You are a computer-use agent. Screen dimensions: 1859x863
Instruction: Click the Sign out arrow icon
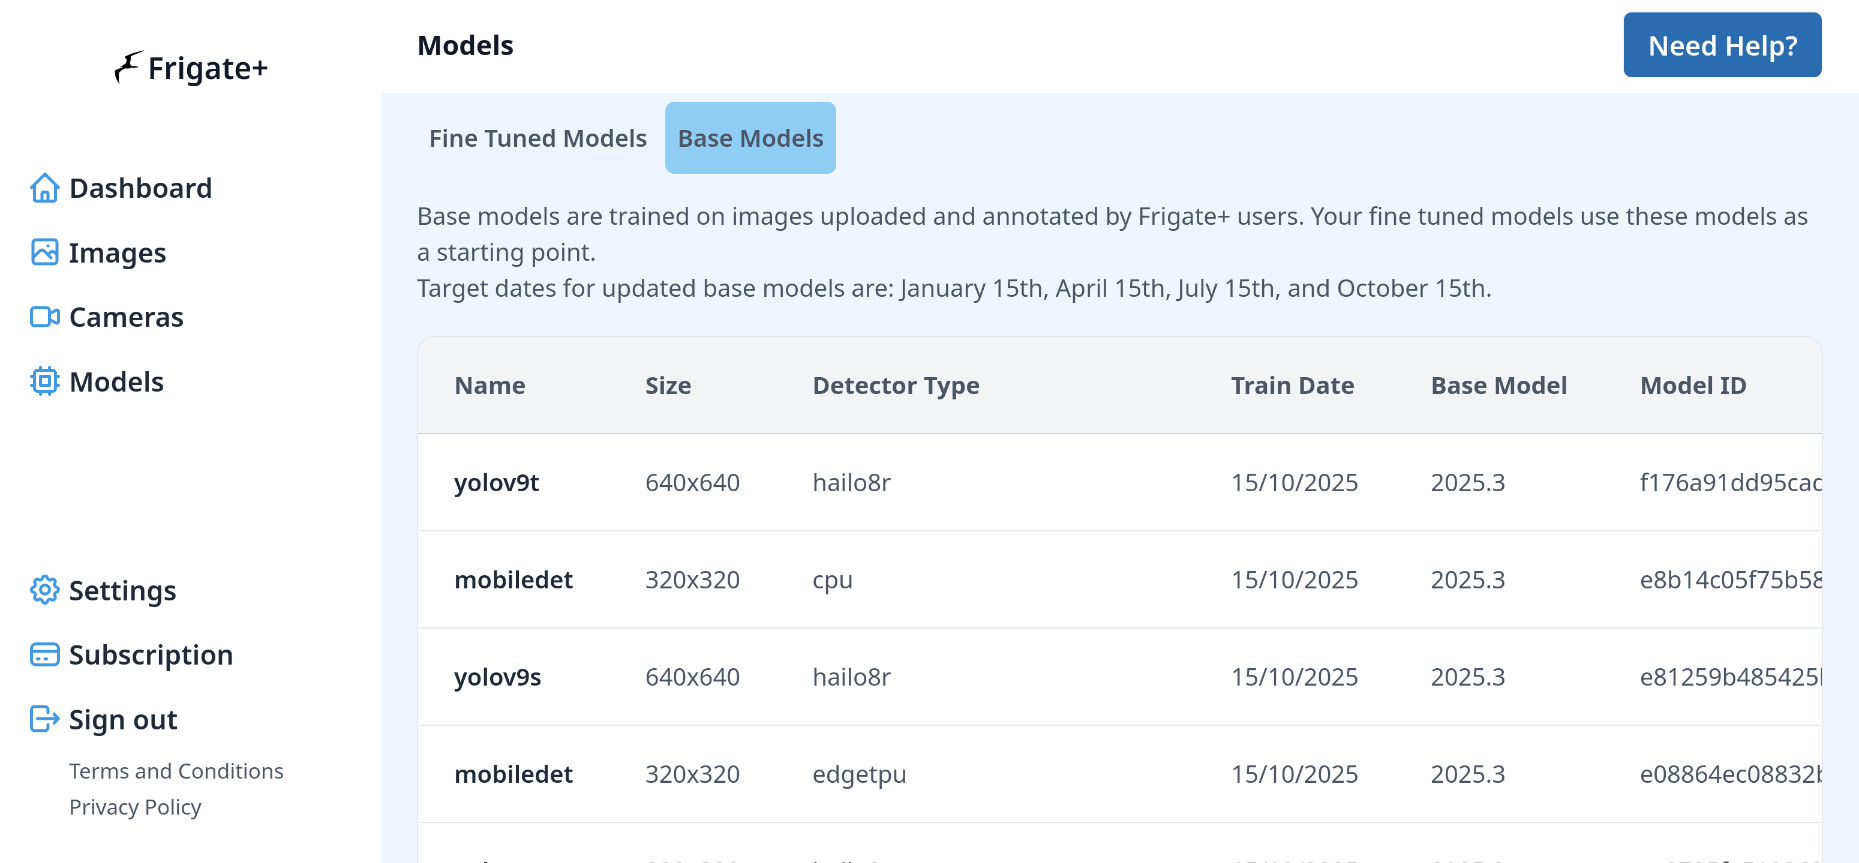(x=45, y=719)
